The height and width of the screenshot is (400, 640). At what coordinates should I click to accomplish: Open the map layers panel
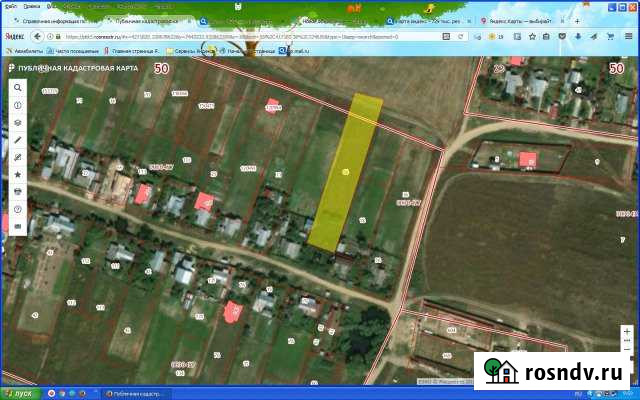coord(17,122)
